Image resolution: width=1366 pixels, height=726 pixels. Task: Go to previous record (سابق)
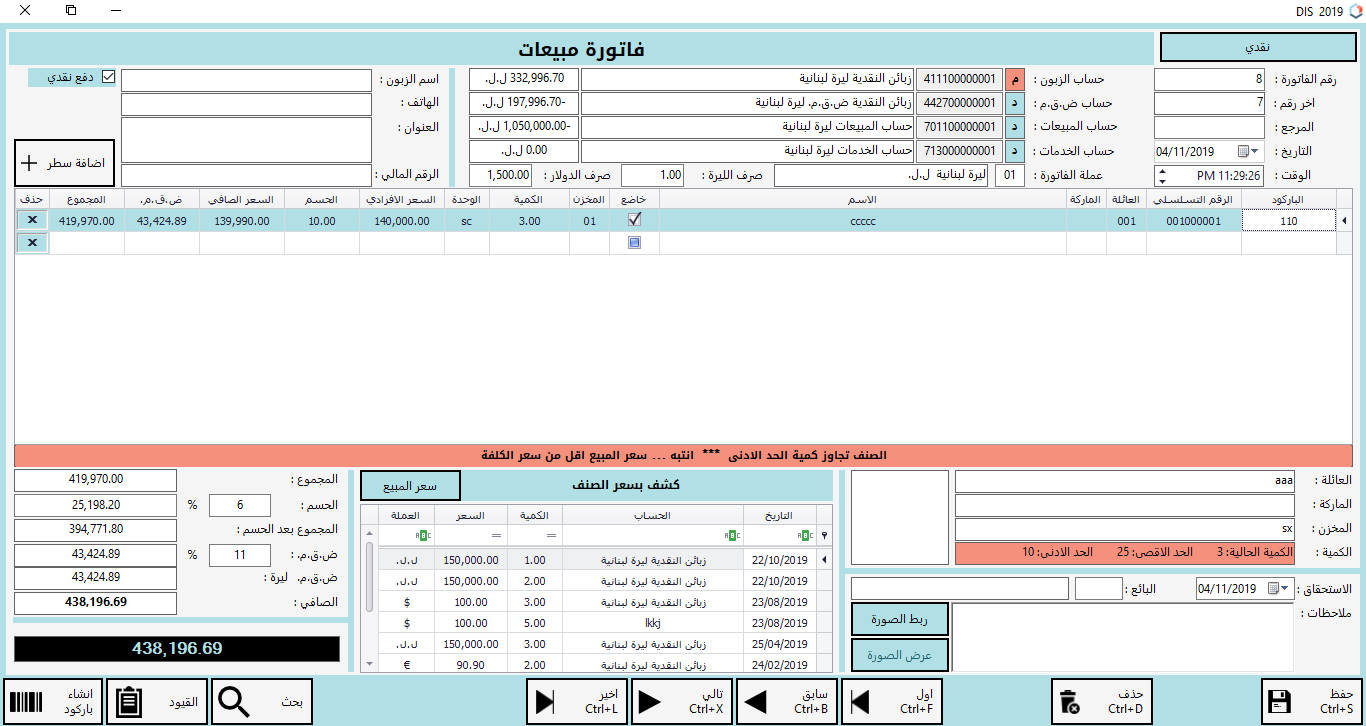[x=788, y=701]
